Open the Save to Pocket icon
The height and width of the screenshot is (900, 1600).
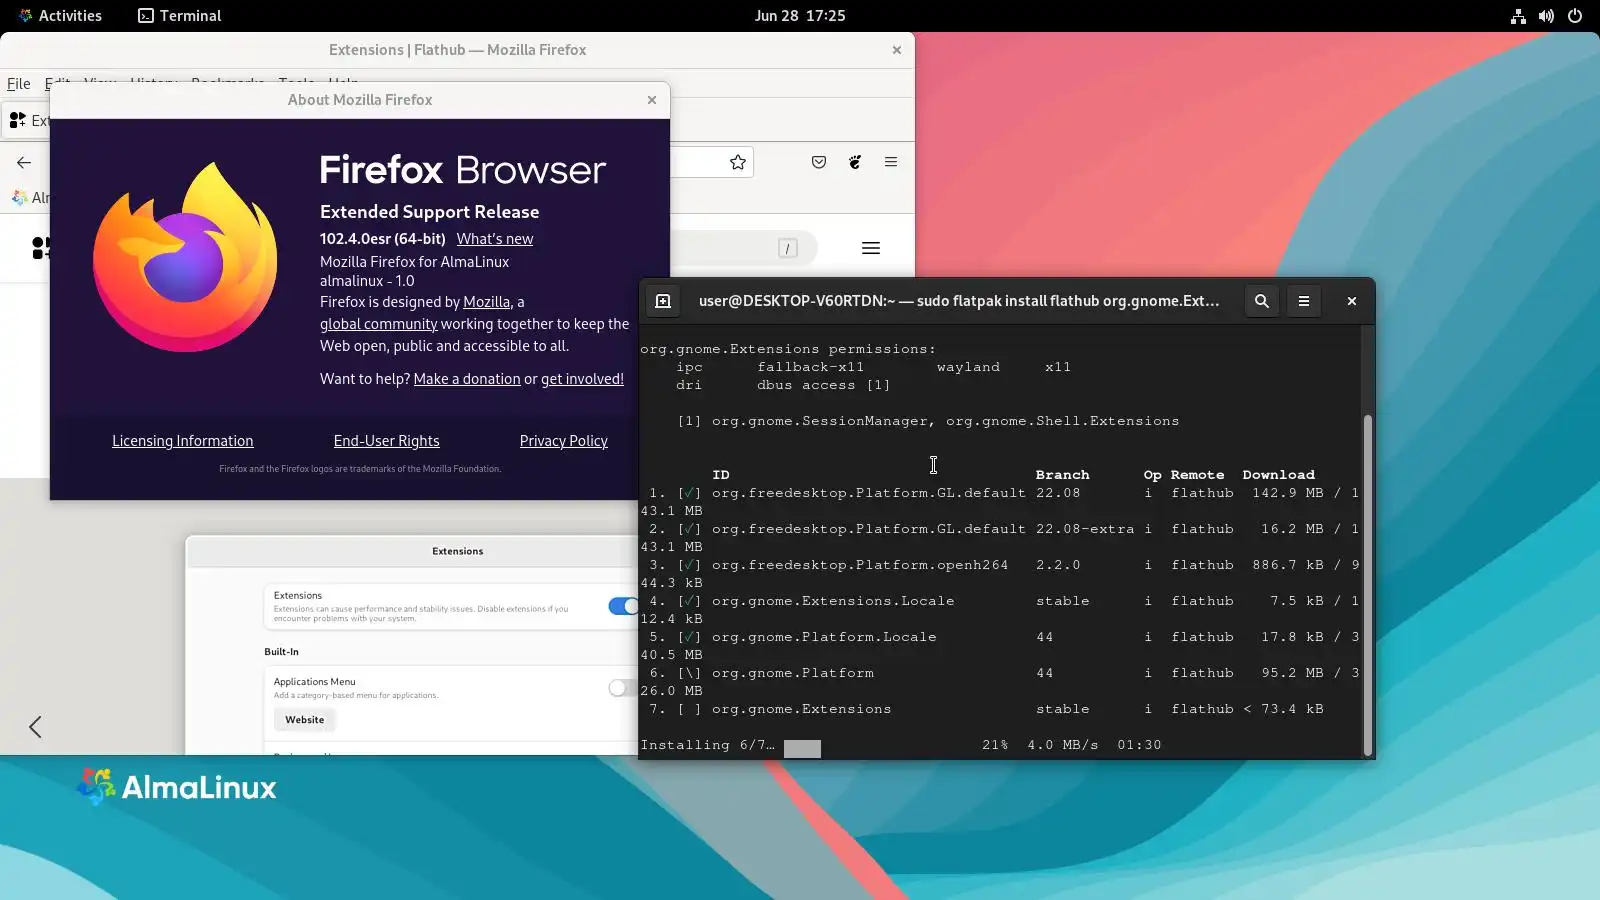pyautogui.click(x=819, y=162)
